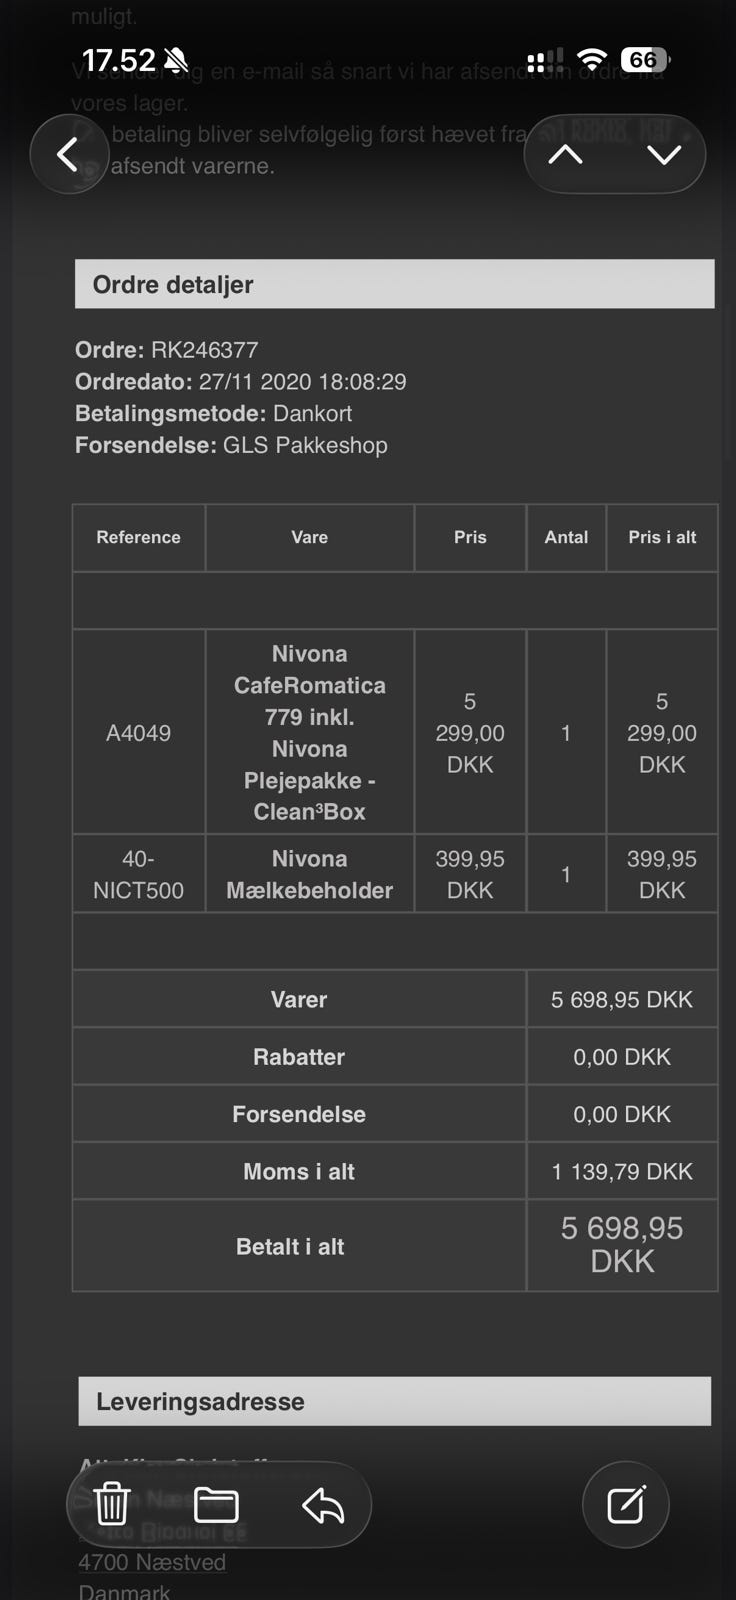The width and height of the screenshot is (736, 1600).
Task: Tap the battery indicator showing 66
Action: pyautogui.click(x=644, y=60)
